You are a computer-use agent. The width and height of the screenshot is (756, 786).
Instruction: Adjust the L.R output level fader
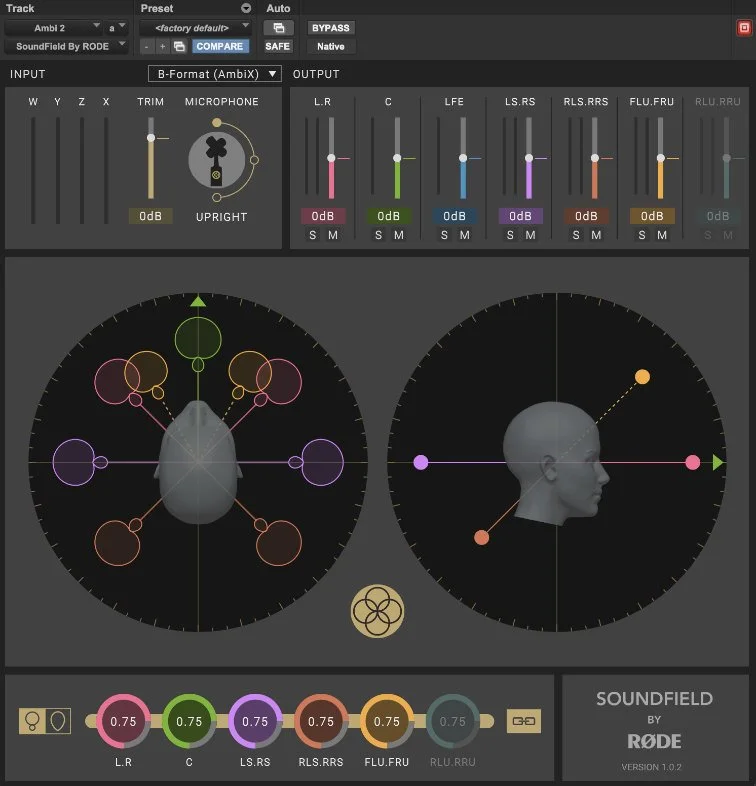point(331,158)
